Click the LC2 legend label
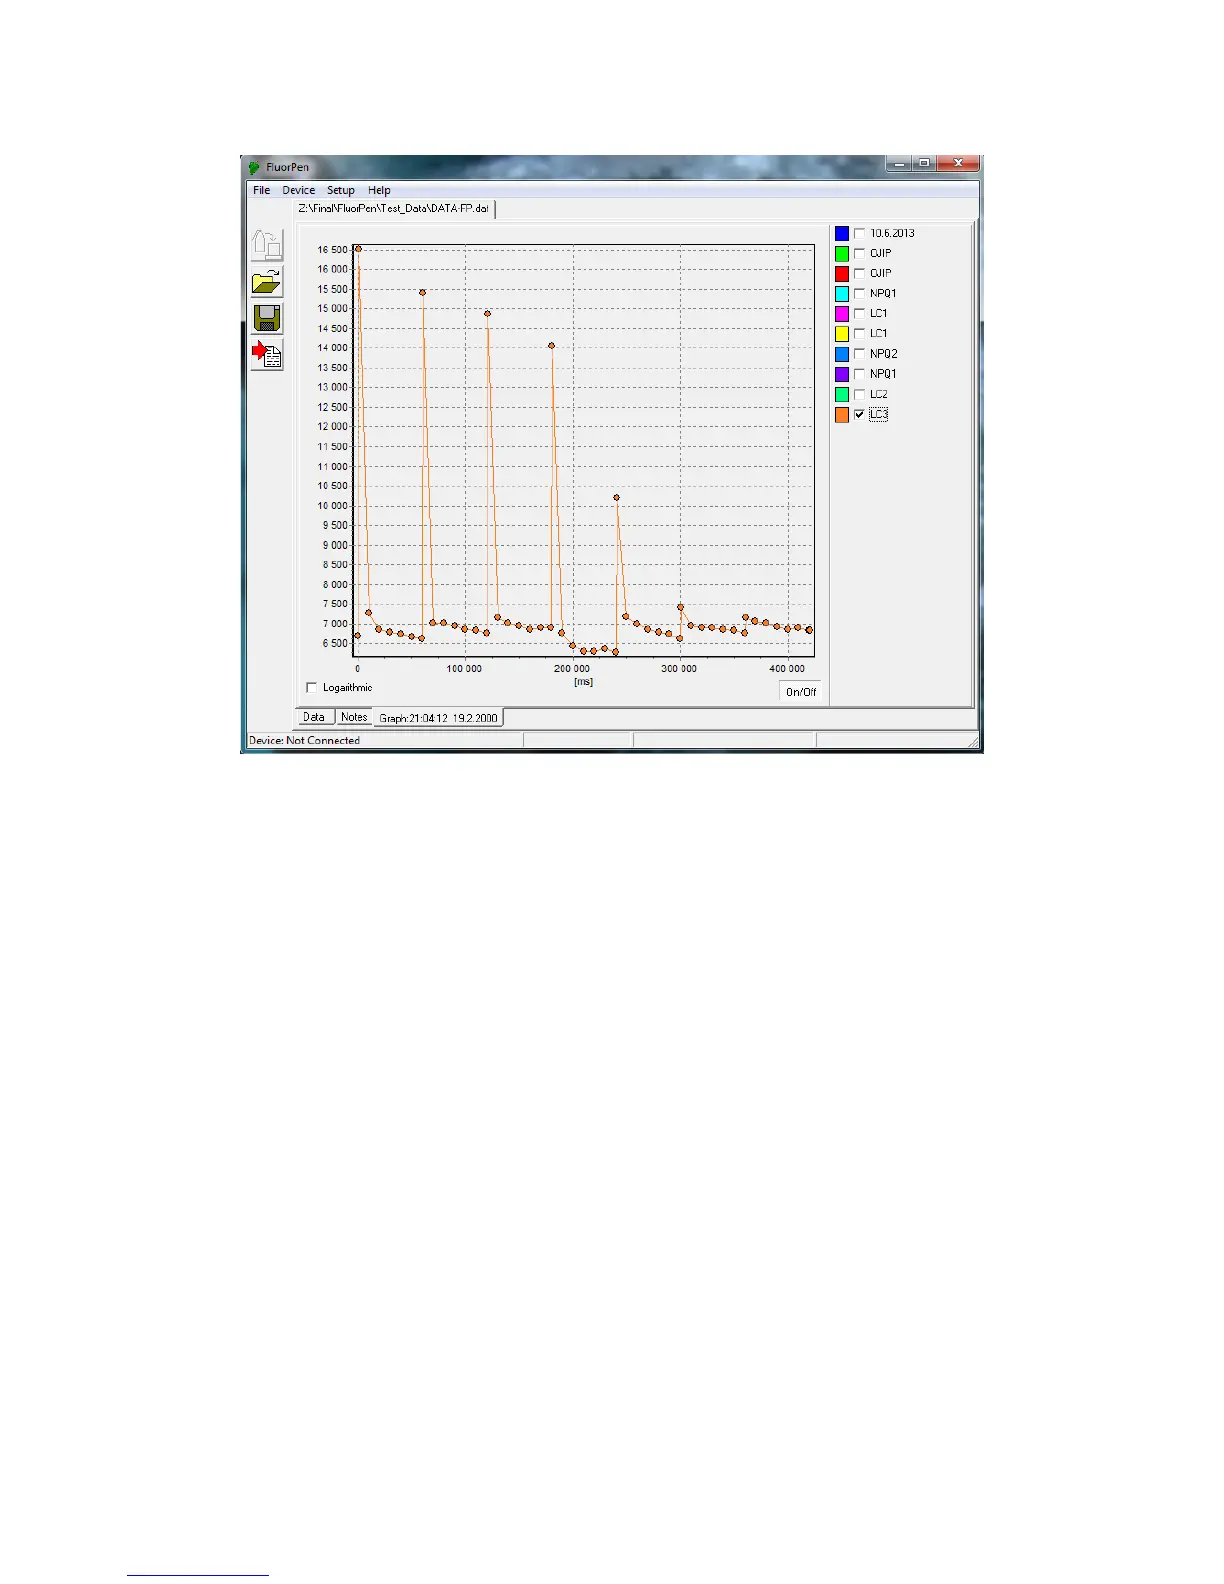This screenshot has height=1584, width=1224. (x=878, y=394)
